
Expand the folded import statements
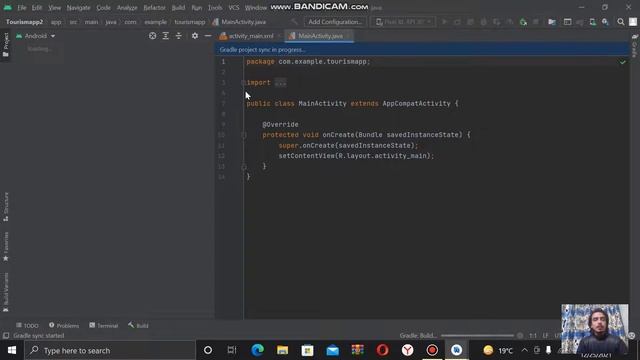pos(243,83)
